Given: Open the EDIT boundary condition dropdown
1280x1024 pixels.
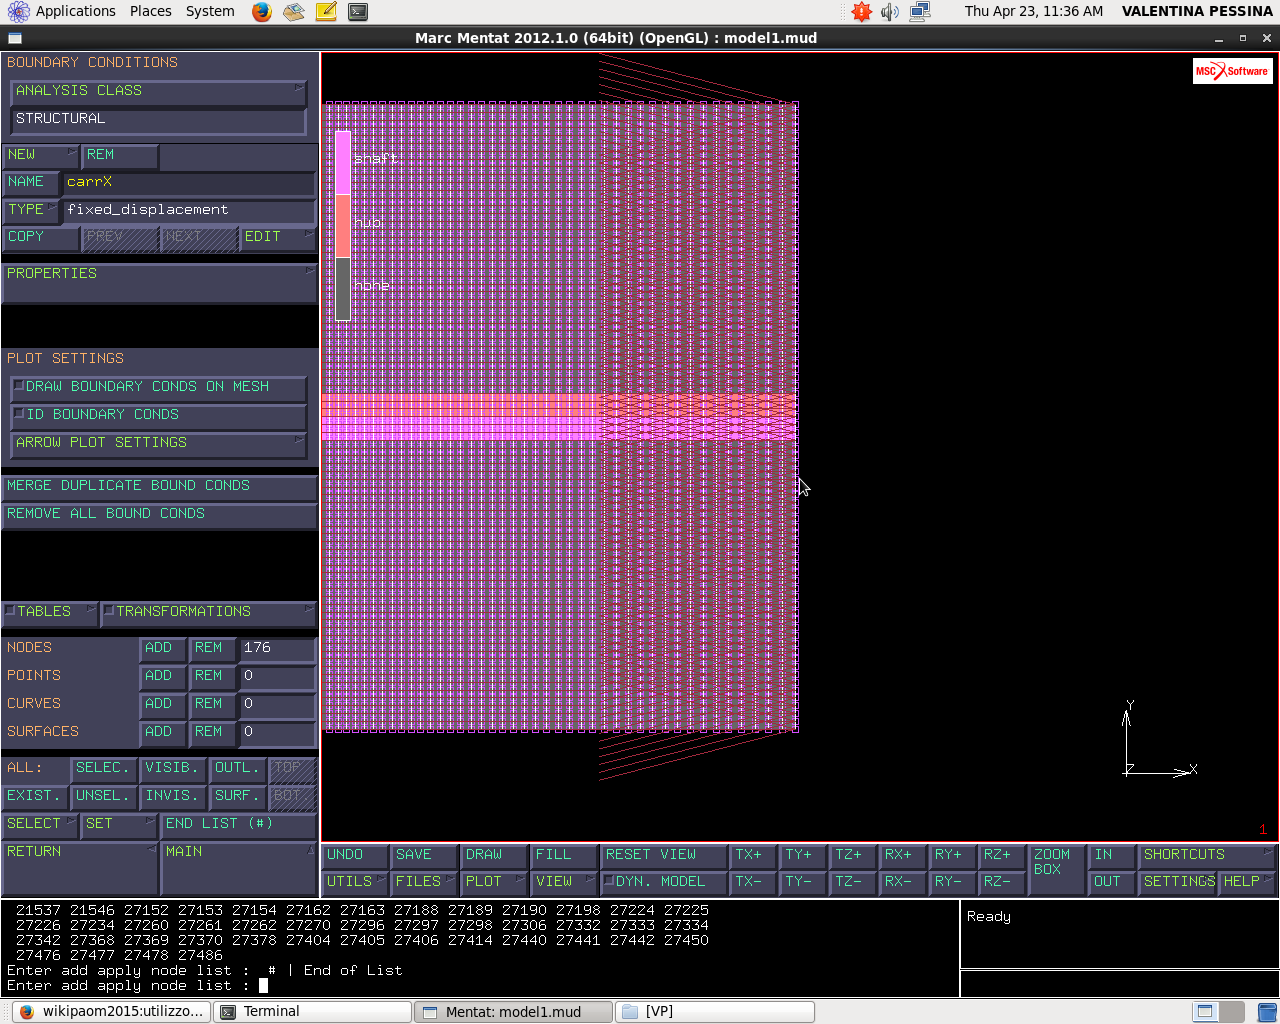Looking at the screenshot, I should [278, 237].
